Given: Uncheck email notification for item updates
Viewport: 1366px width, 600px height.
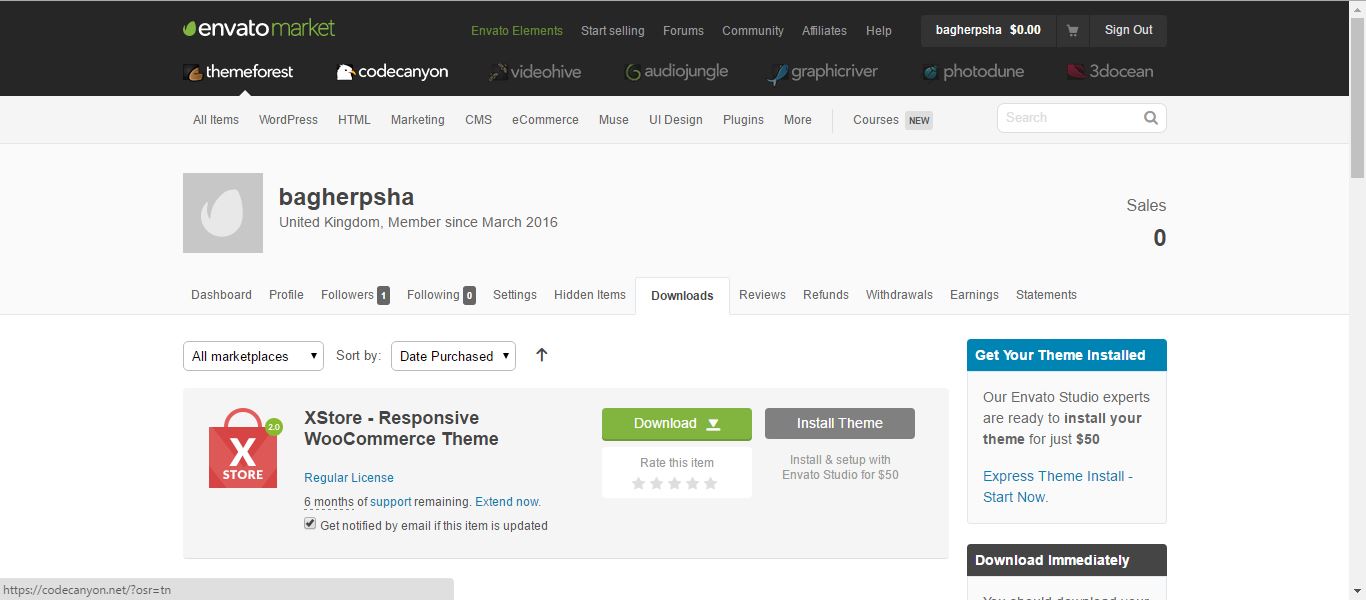Looking at the screenshot, I should point(310,524).
